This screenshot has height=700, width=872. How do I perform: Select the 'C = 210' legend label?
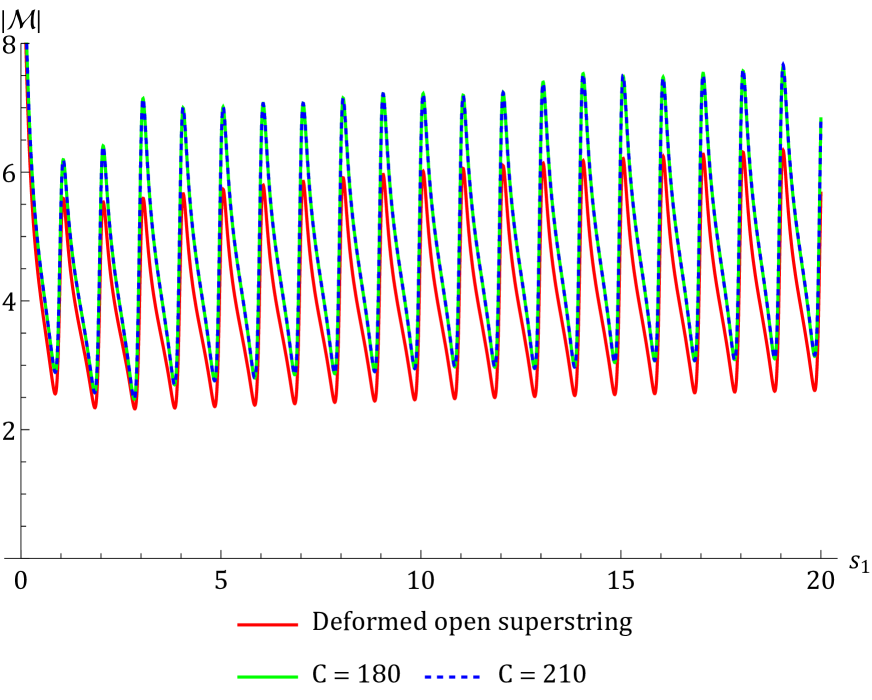pyautogui.click(x=542, y=674)
